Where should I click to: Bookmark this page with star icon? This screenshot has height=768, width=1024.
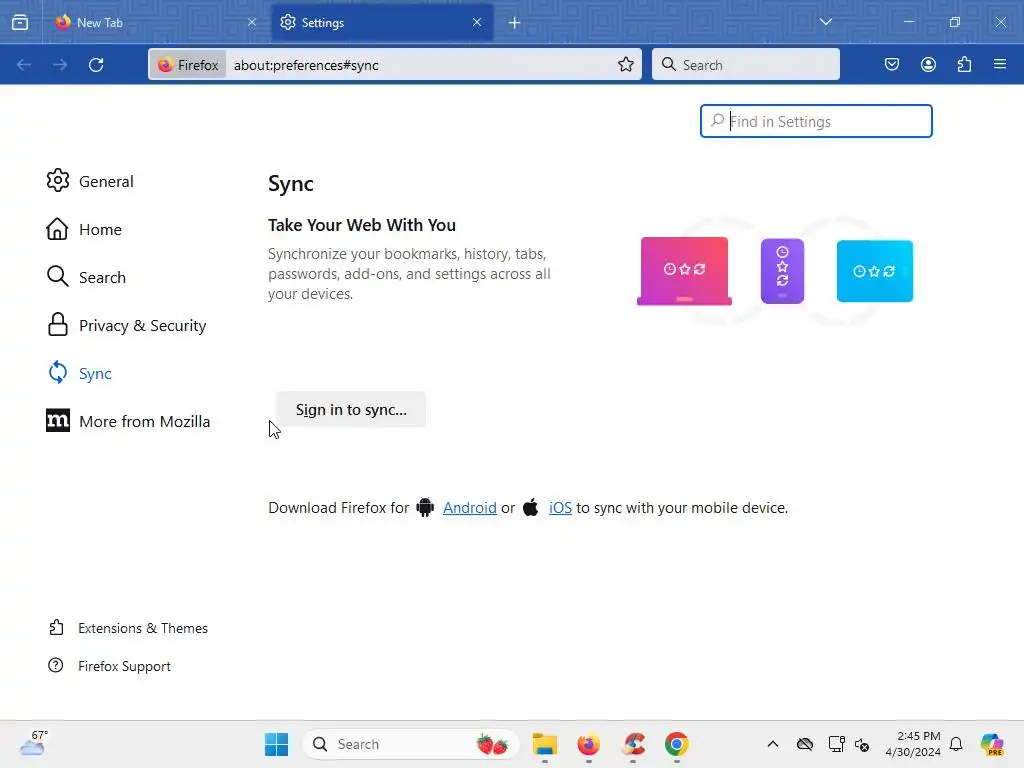(x=626, y=65)
